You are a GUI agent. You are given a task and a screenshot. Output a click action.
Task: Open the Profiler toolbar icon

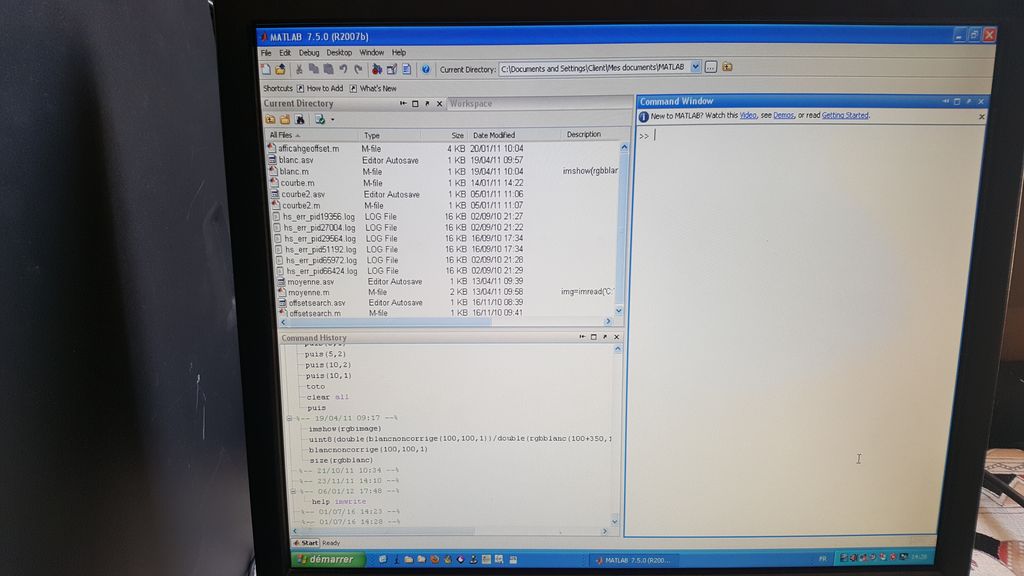point(406,69)
